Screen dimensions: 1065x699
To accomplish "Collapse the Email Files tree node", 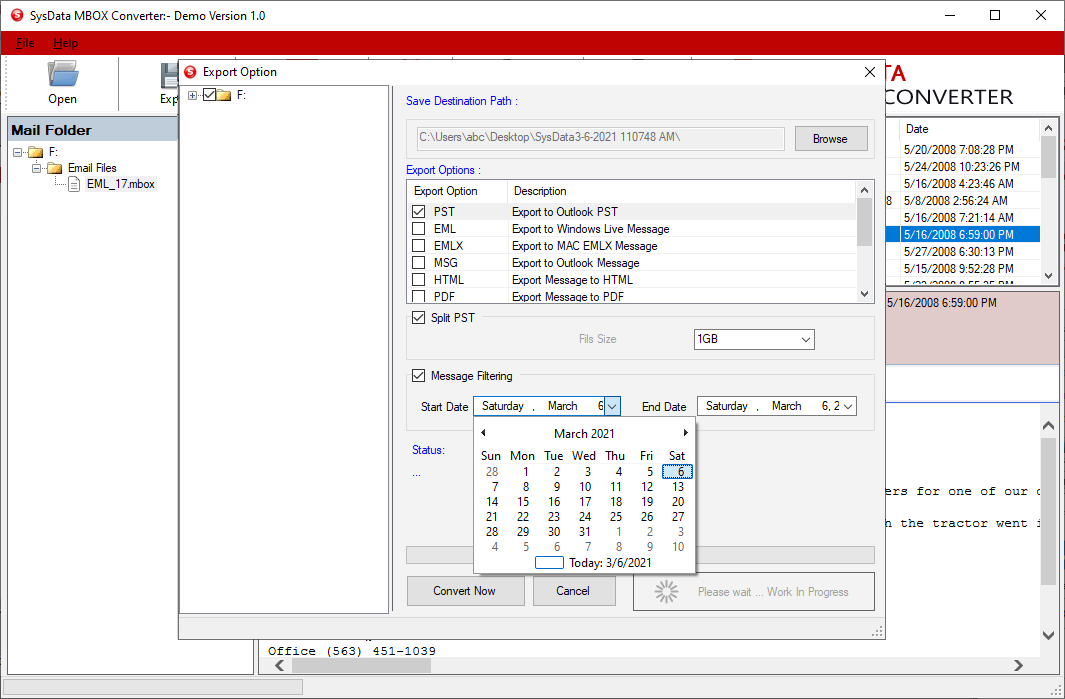I will pyautogui.click(x=37, y=168).
